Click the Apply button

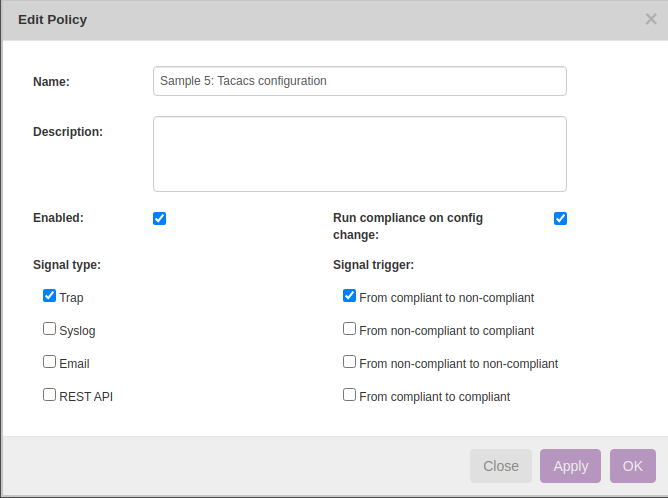click(x=570, y=466)
